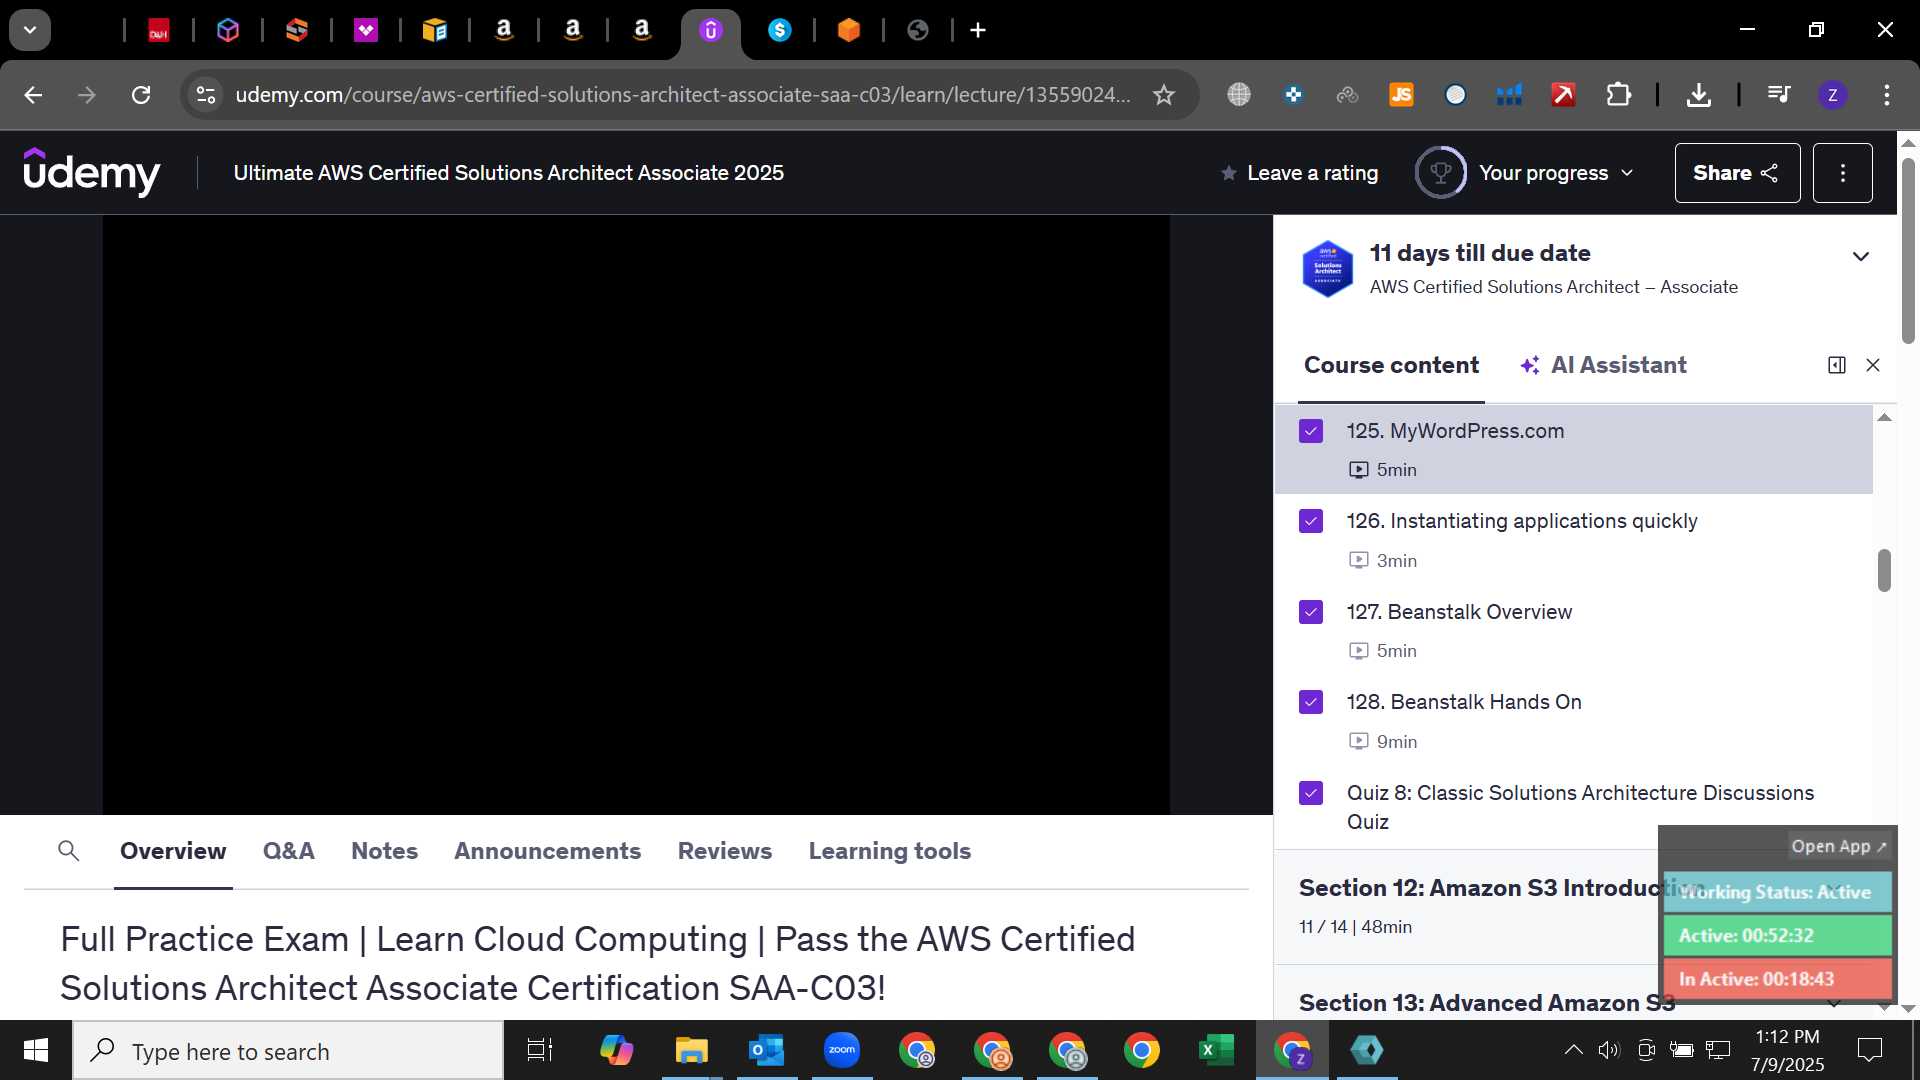Click the Open App button
Viewport: 1920px width, 1080px height.
(1839, 846)
